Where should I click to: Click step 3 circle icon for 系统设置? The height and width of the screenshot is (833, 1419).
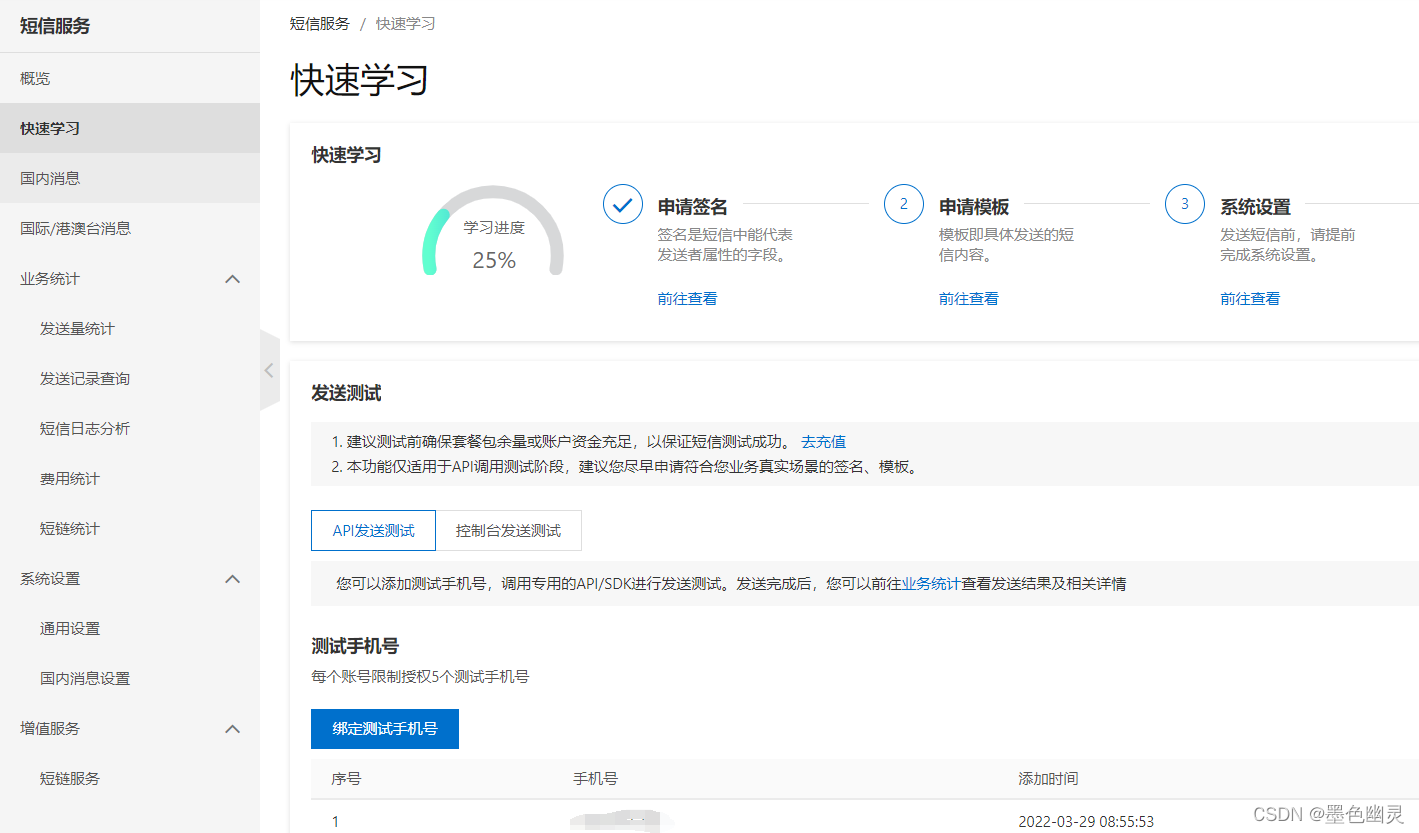pyautogui.click(x=1184, y=205)
